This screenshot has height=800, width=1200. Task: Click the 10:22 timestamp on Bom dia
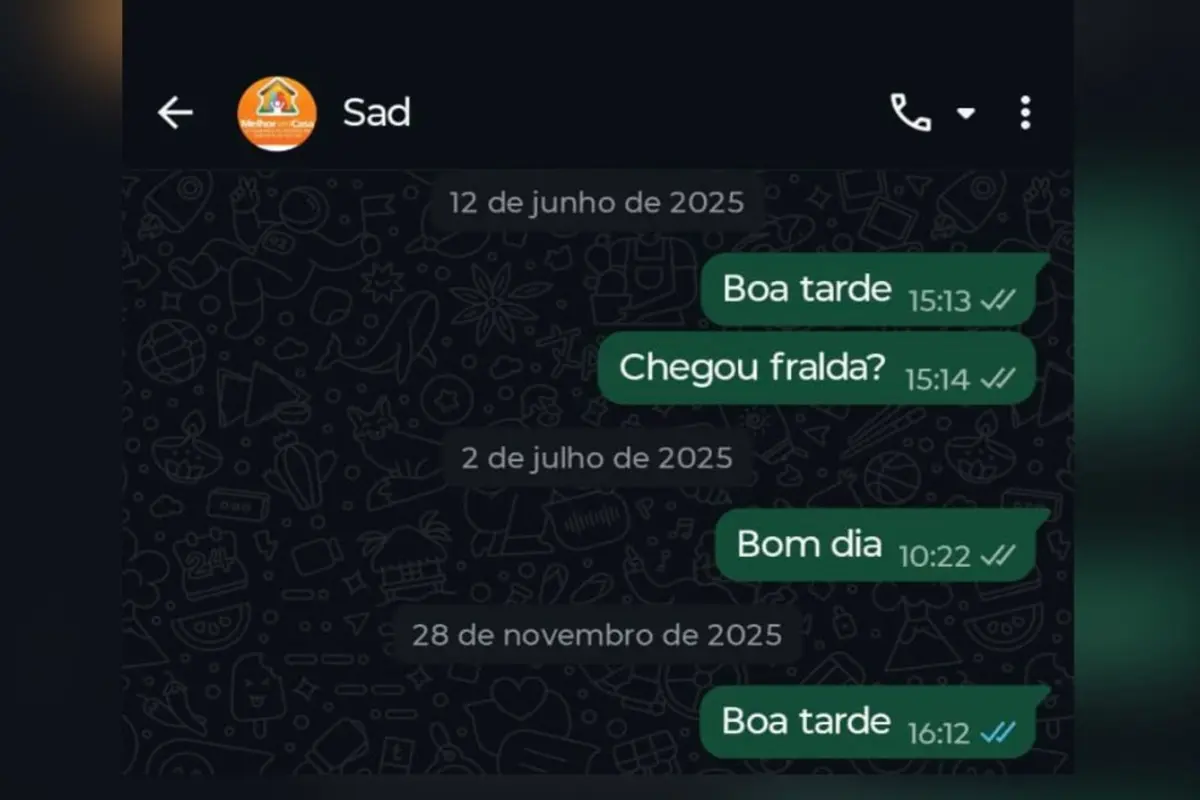935,556
